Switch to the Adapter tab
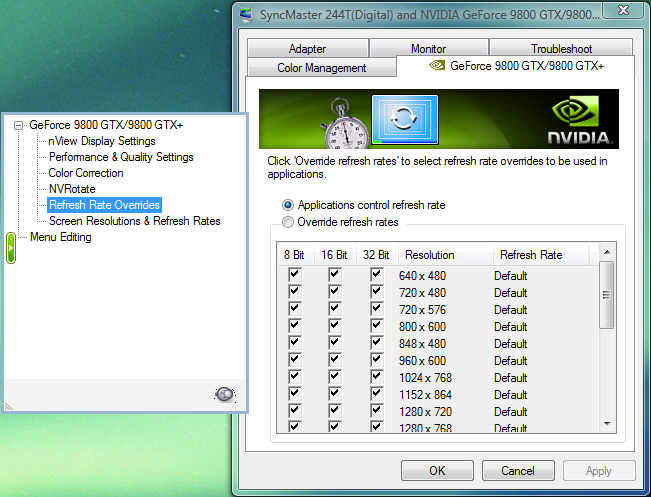The width and height of the screenshot is (651, 497). coord(307,49)
